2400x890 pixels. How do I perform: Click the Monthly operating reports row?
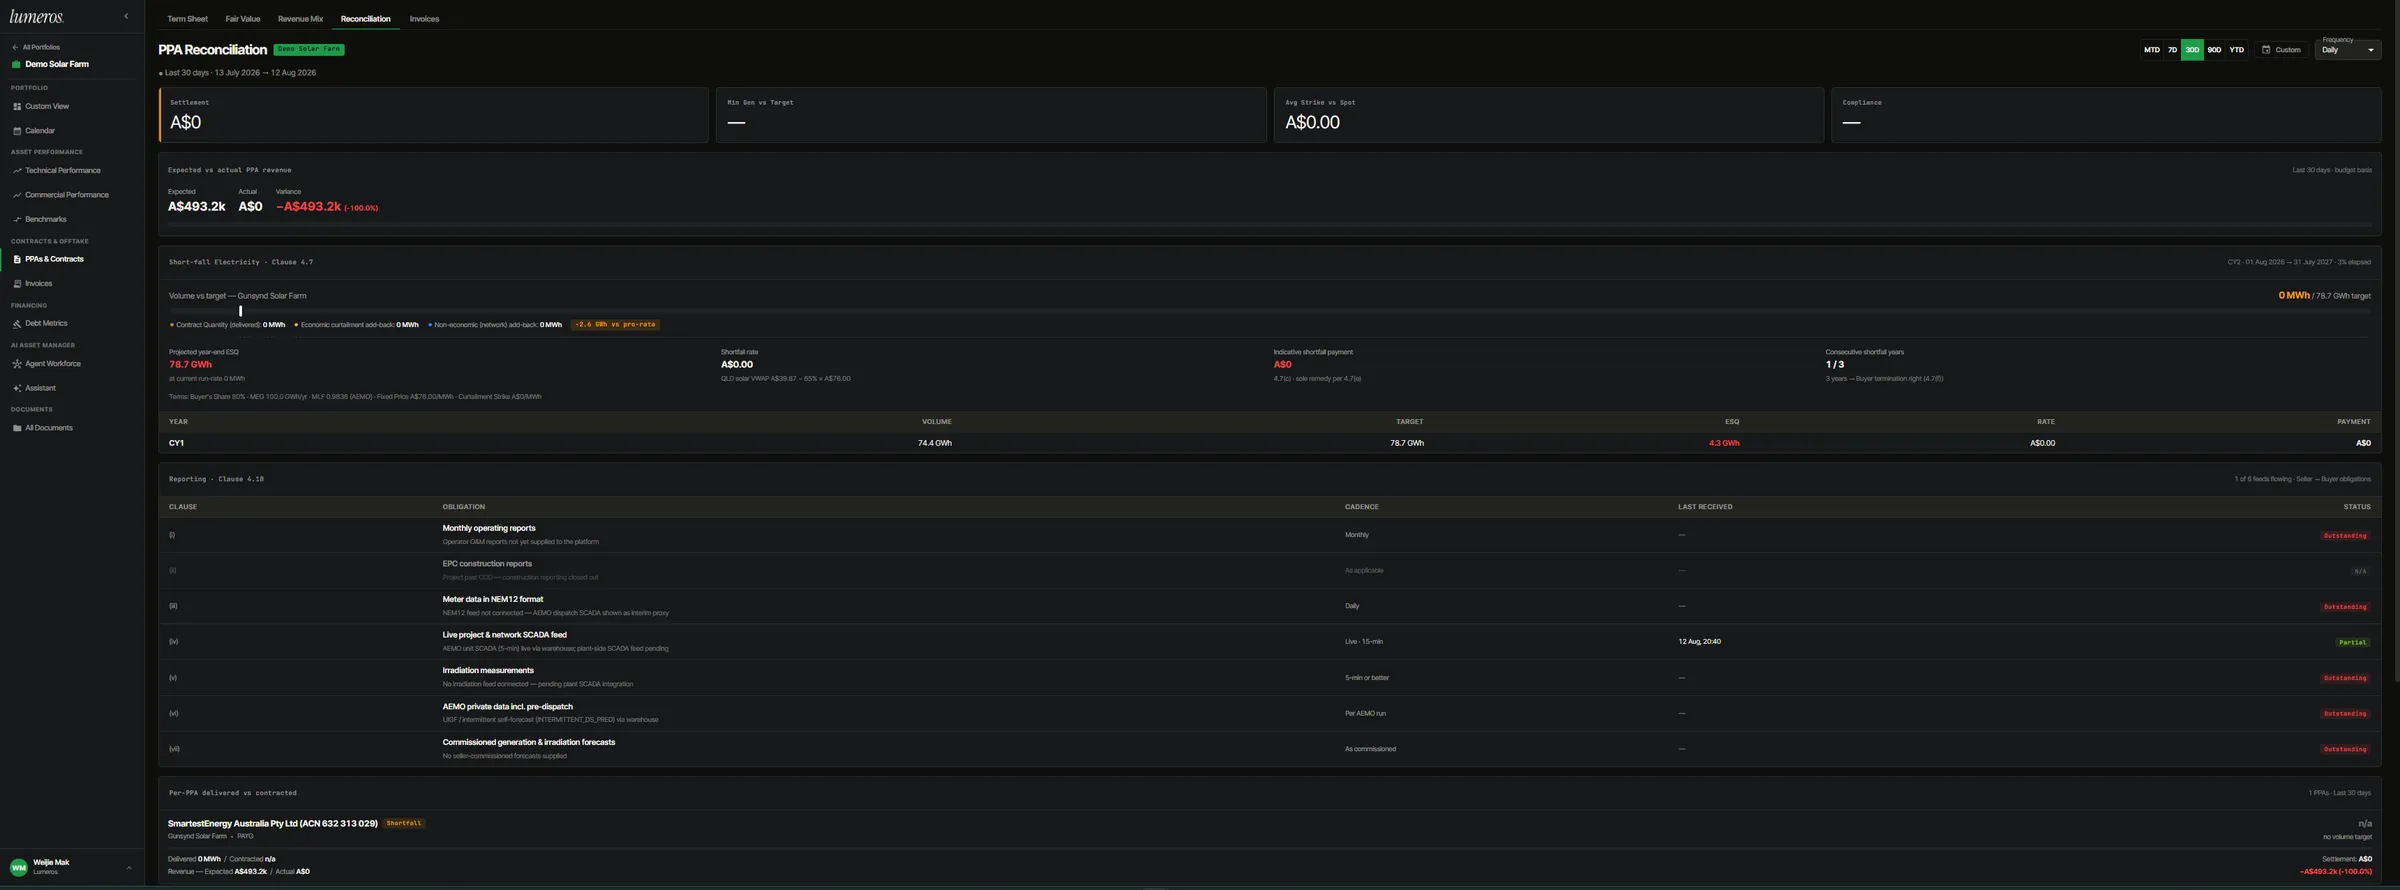point(1269,535)
